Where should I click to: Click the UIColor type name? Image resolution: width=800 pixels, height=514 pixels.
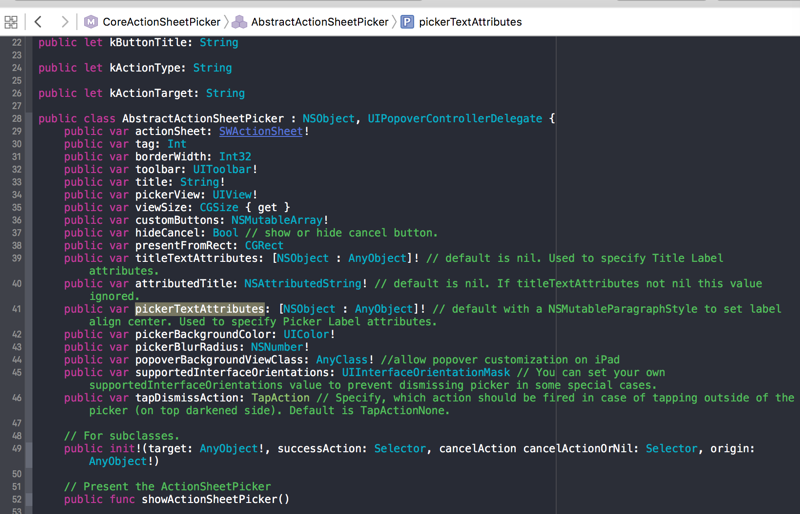pos(307,334)
